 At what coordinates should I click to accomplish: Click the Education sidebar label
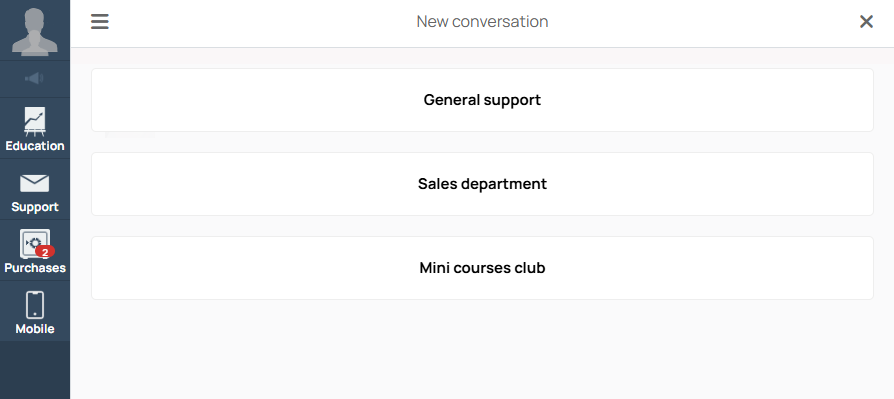click(x=35, y=146)
